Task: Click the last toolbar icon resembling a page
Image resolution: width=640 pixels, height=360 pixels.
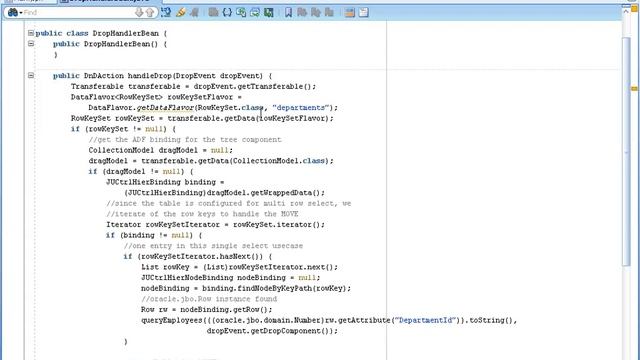Action: coord(363,13)
